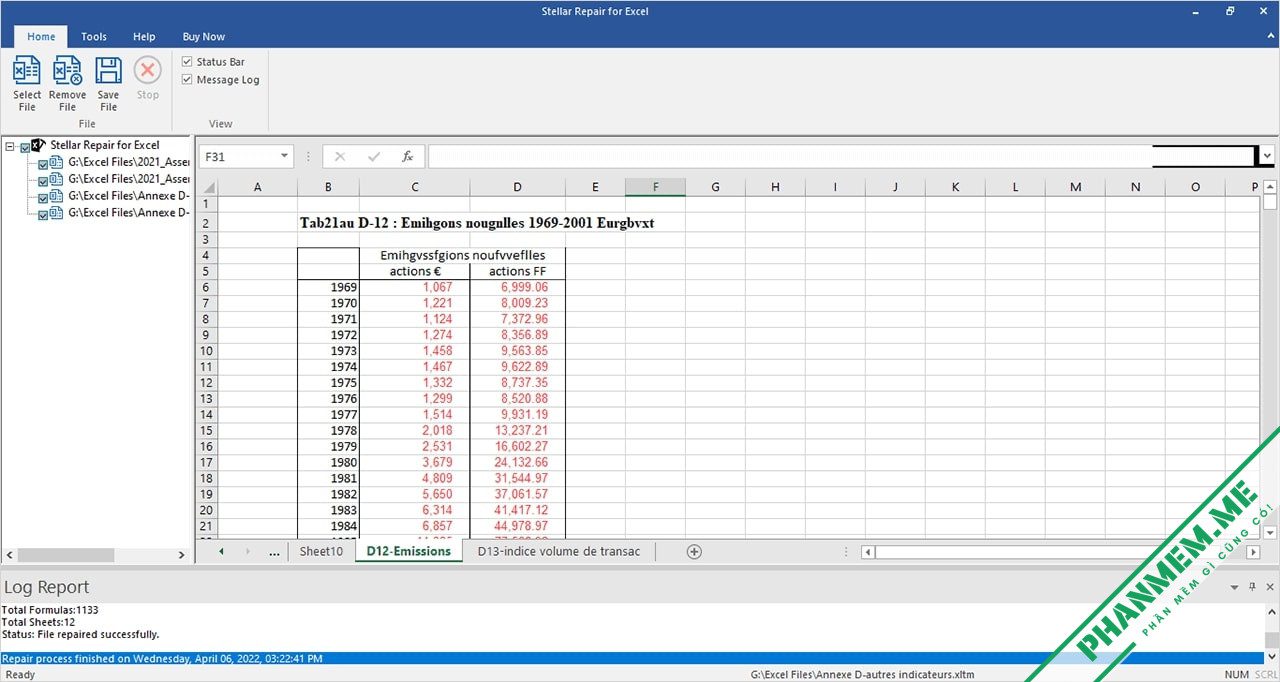Open the name box dropdown arrow
The image size is (1280, 682).
point(285,157)
